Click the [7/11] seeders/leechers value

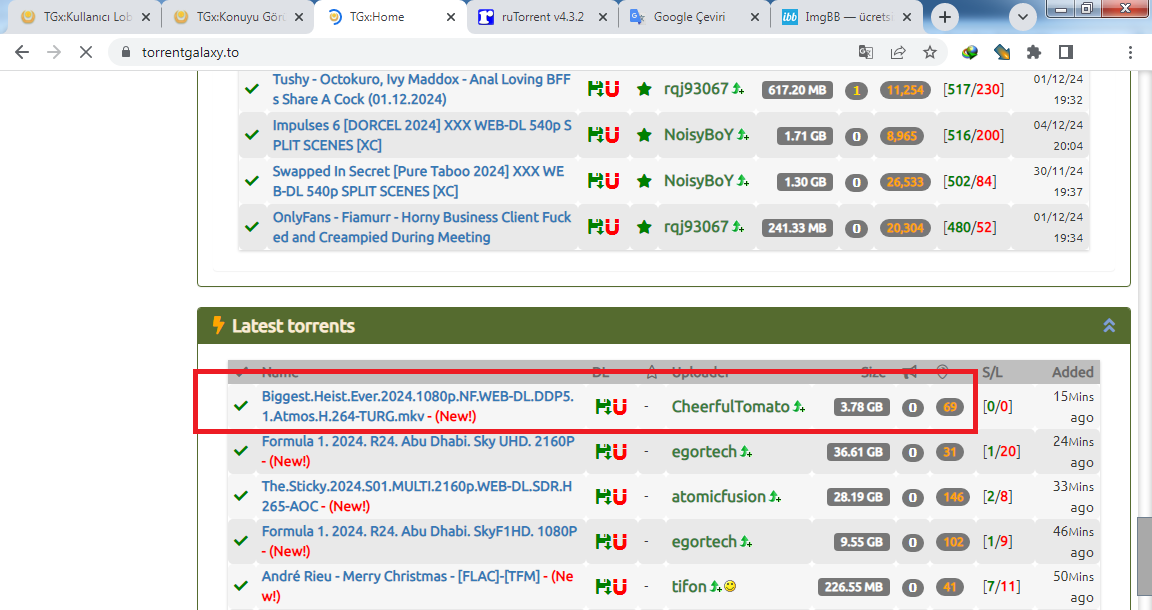[x=1001, y=586]
